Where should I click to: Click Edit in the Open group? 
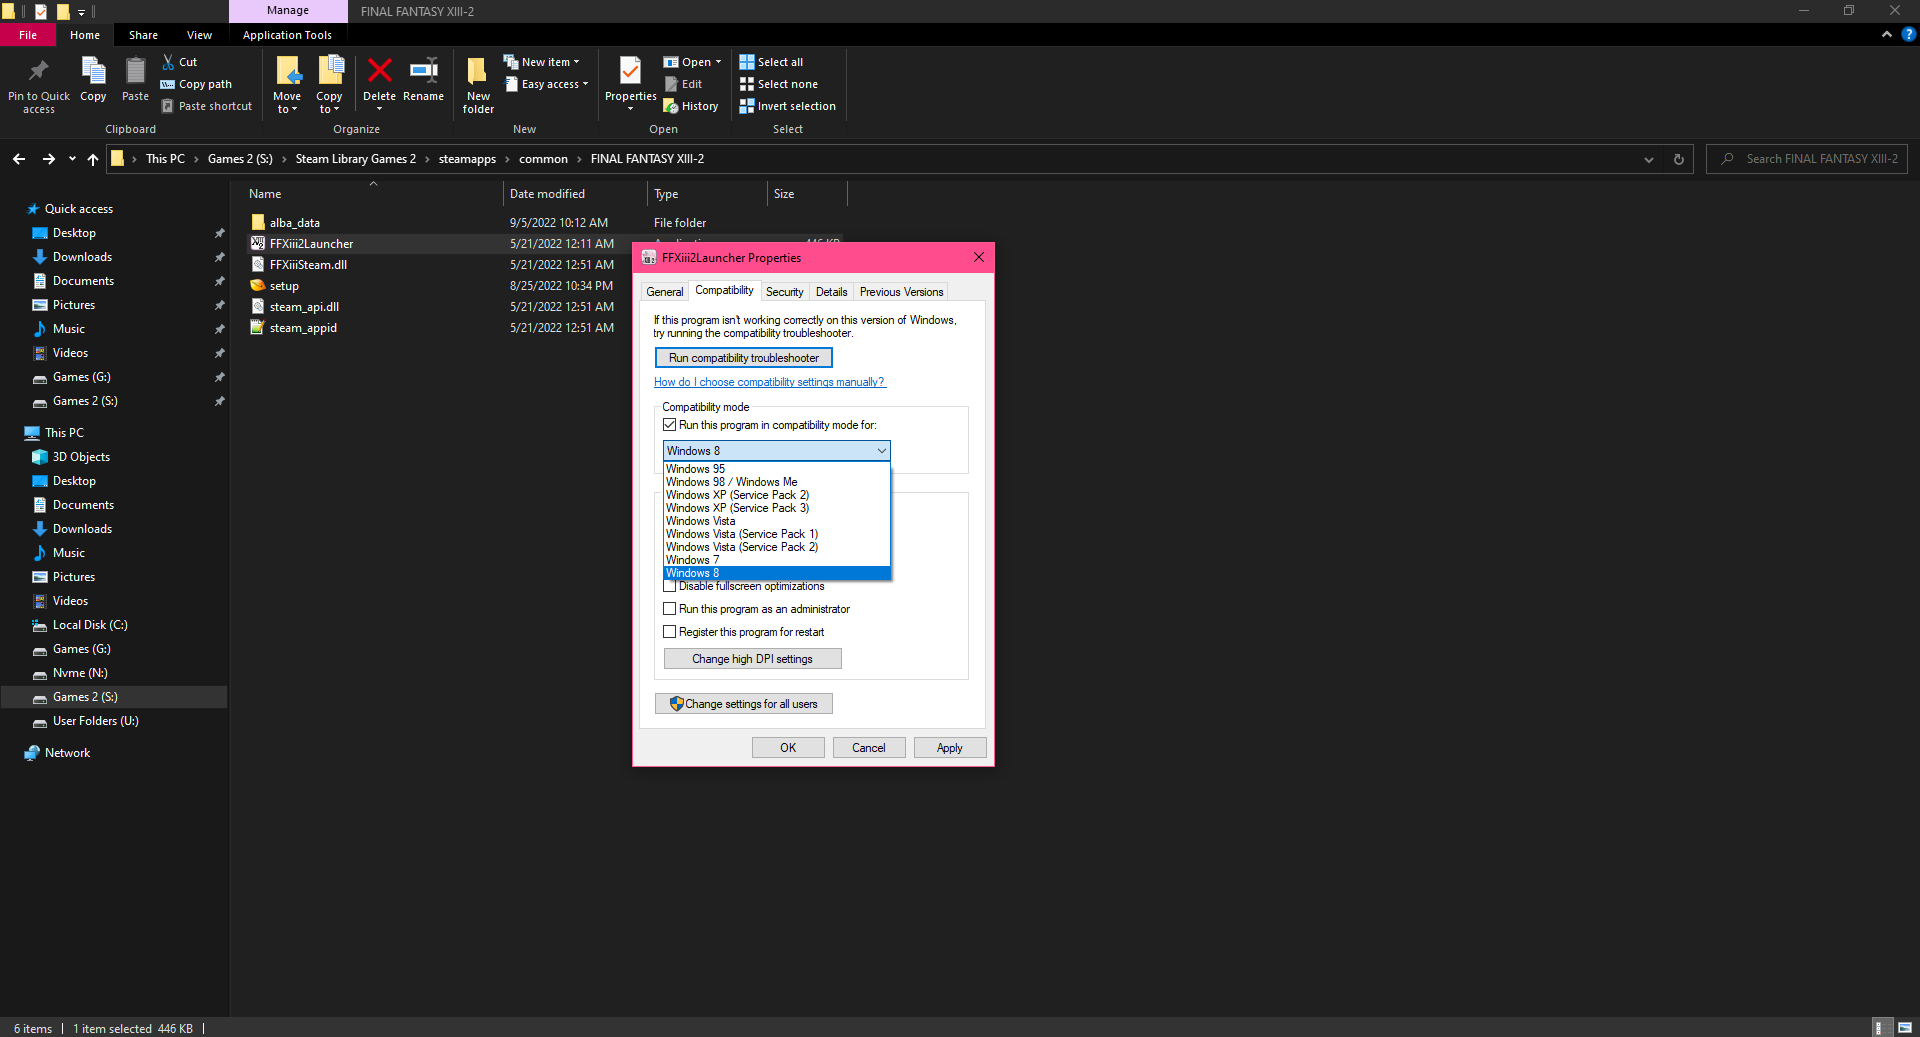point(683,84)
